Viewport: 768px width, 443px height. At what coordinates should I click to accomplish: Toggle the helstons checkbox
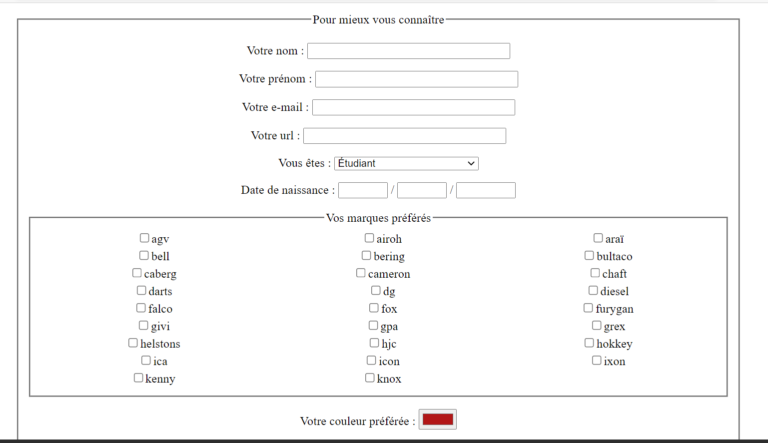[x=133, y=343]
